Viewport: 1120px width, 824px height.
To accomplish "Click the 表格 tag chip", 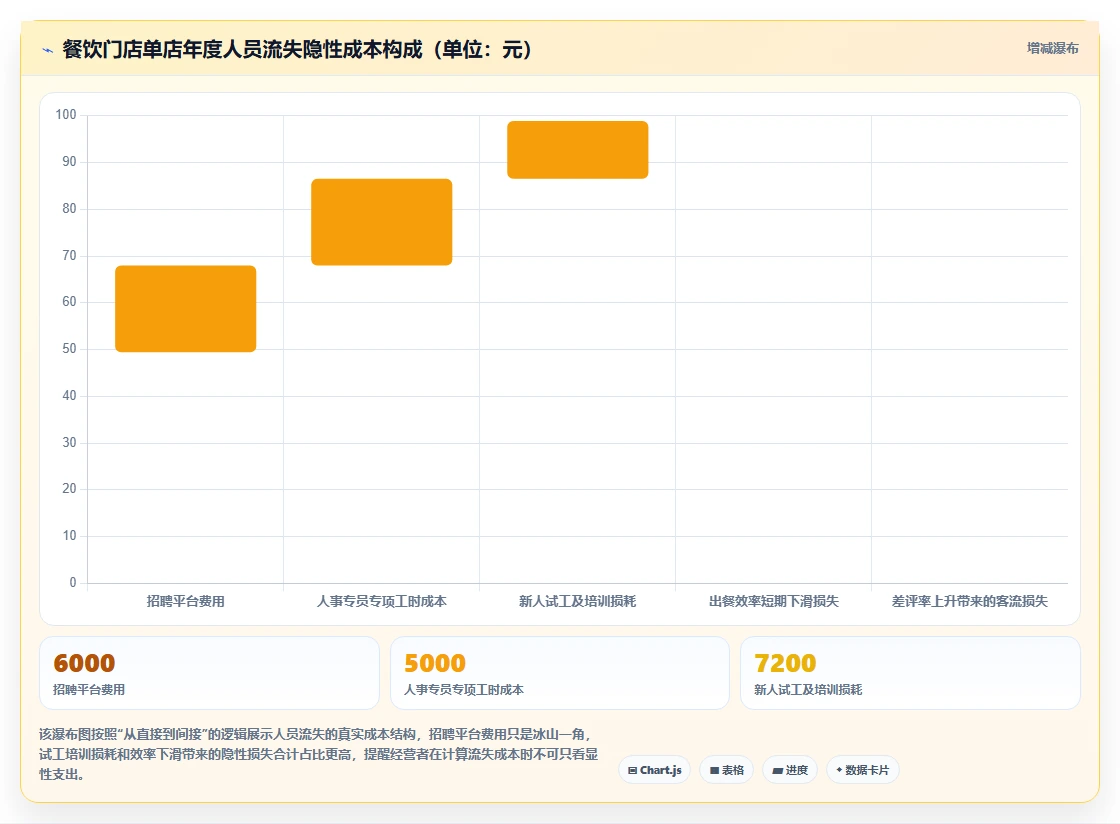I will pos(726,770).
